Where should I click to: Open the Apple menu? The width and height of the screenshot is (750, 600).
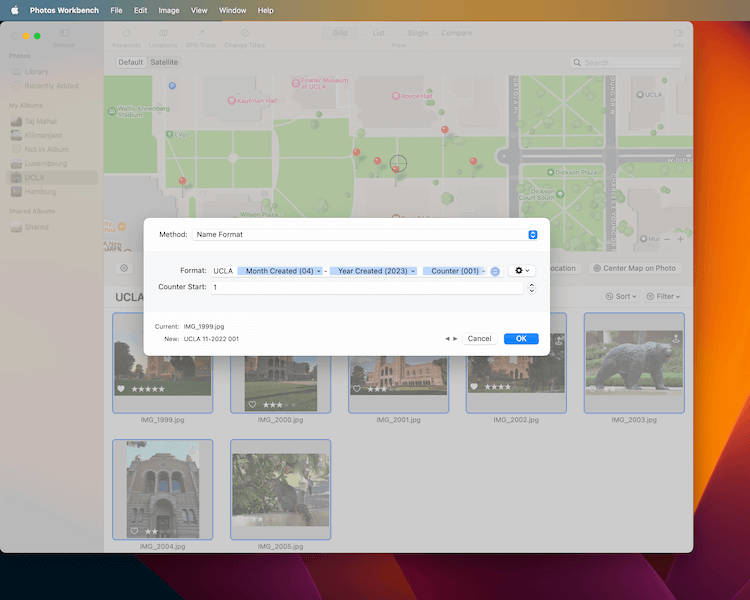coord(15,10)
